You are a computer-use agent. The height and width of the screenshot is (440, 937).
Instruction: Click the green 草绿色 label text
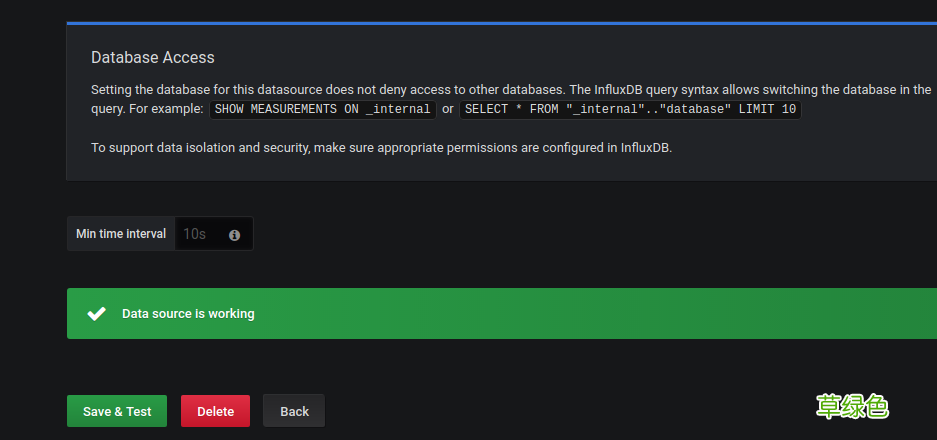click(x=852, y=406)
